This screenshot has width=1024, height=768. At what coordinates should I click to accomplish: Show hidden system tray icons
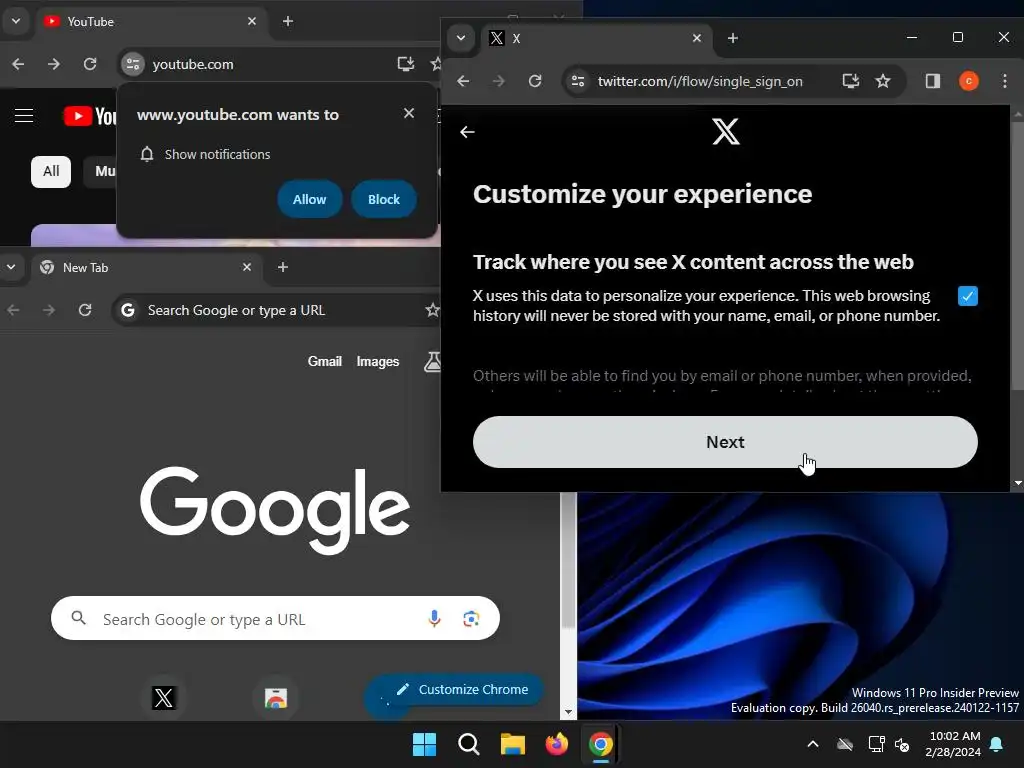pyautogui.click(x=813, y=744)
